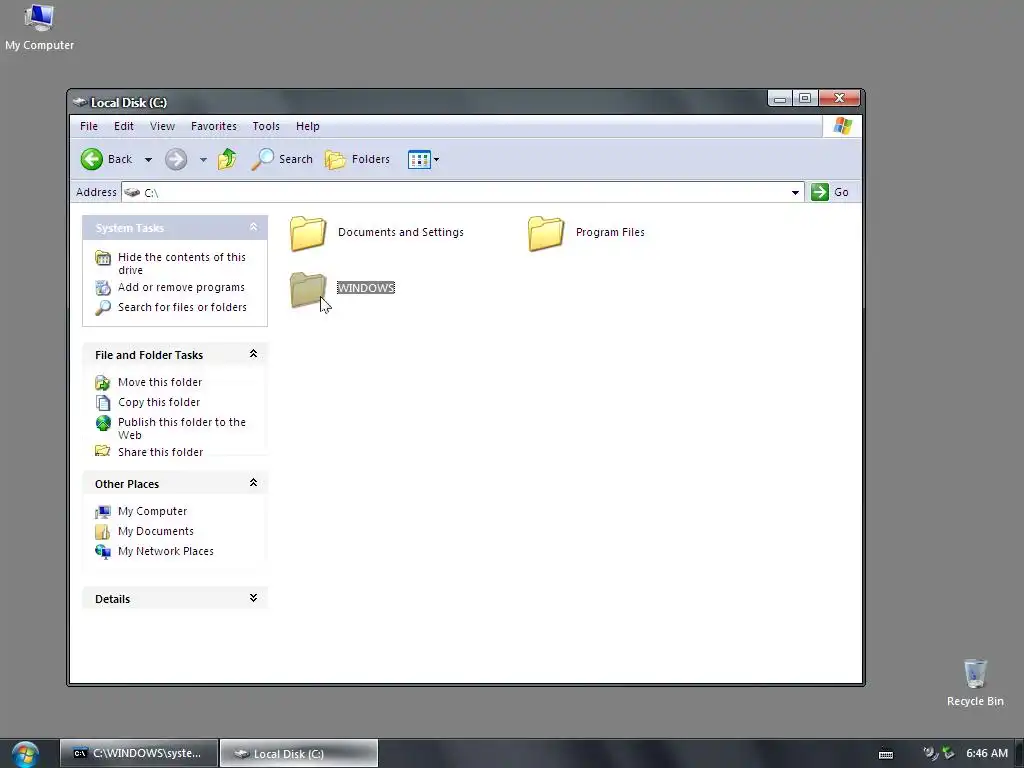Click the Publish to Web globe icon
Screen dimensions: 1024x768
(103, 423)
